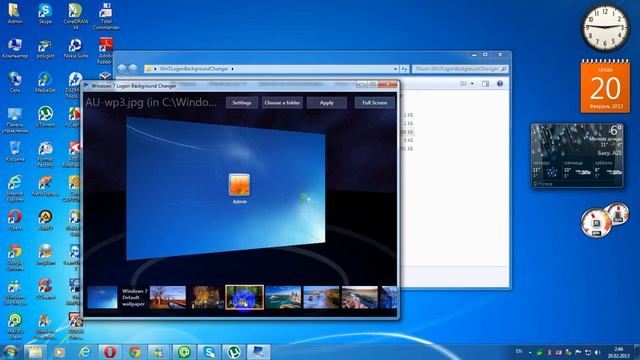Image resolution: width=640 pixels, height=360 pixels.
Task: Select the coastal bay thumbnail after AU-wp3
Action: [x=283, y=297]
